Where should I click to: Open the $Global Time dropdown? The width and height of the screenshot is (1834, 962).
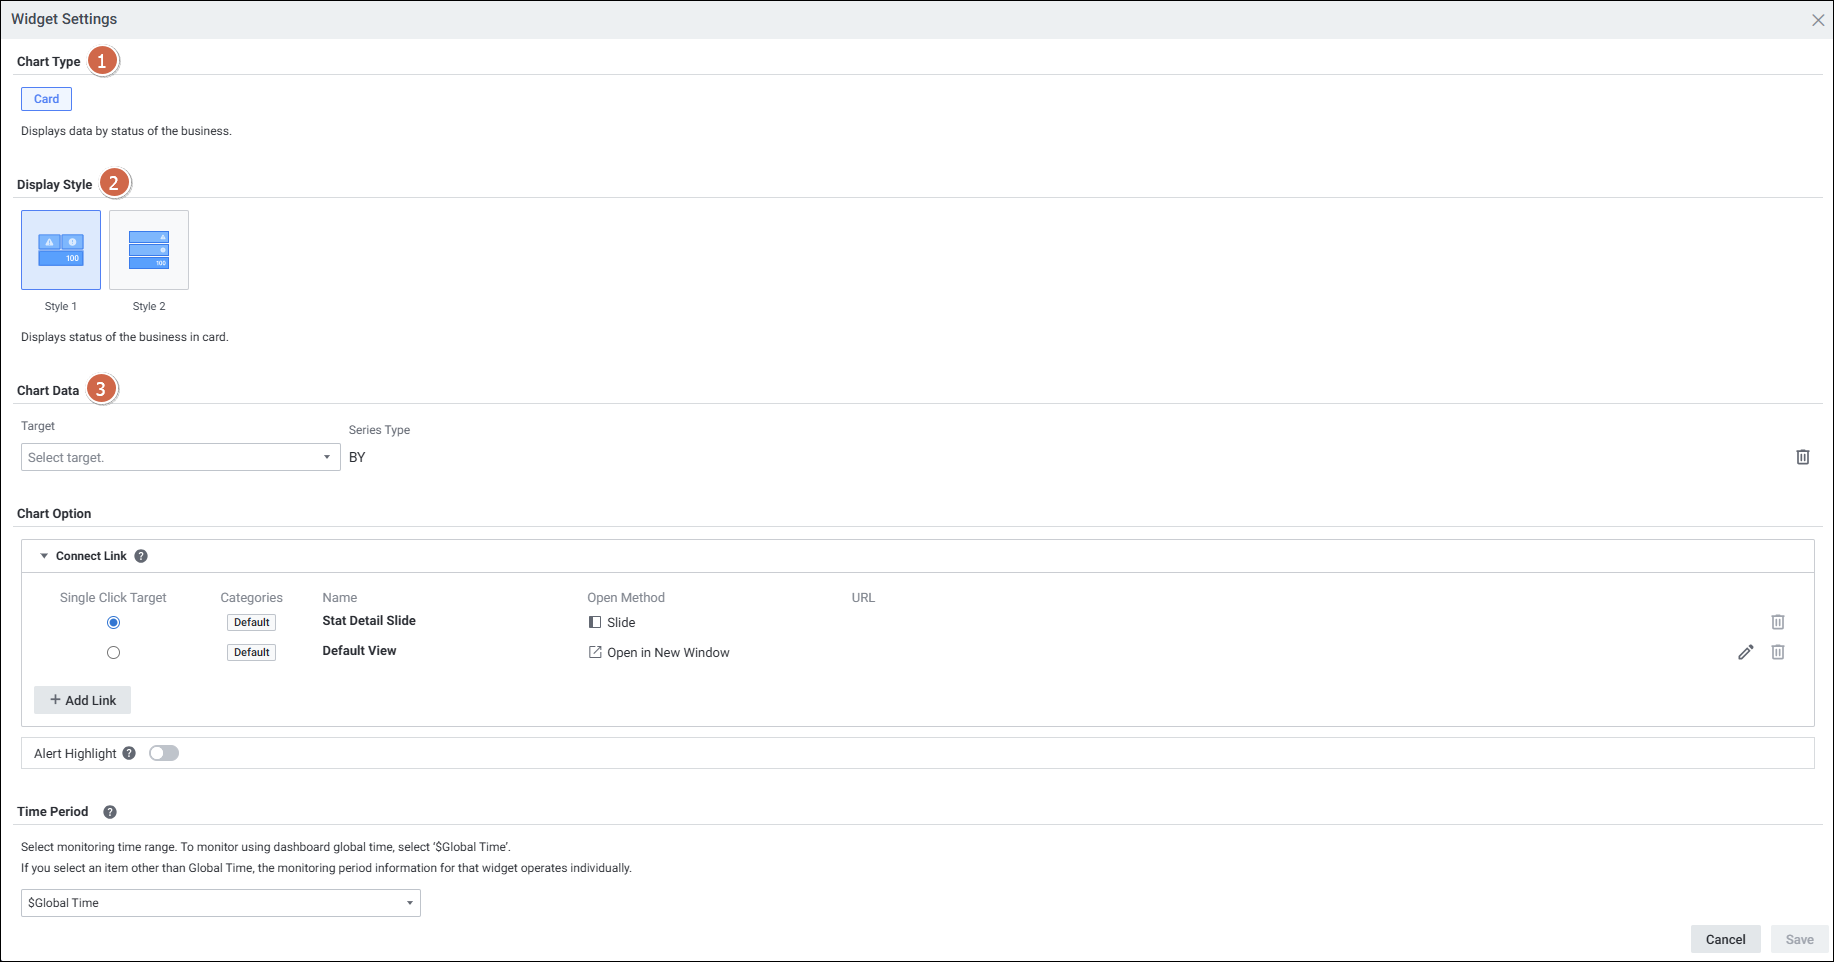pos(220,903)
